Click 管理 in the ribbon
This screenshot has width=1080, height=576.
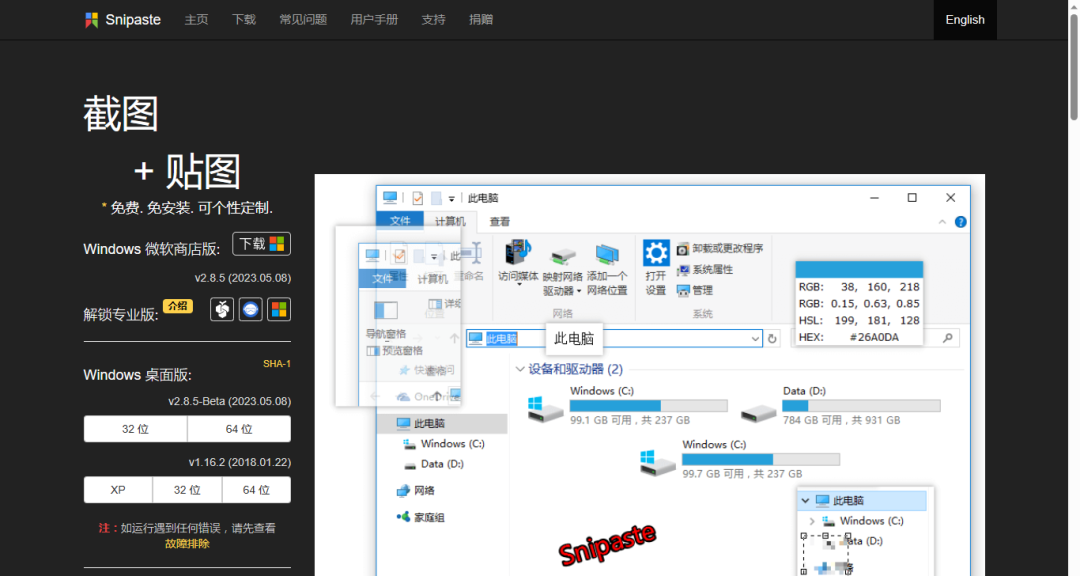694,291
